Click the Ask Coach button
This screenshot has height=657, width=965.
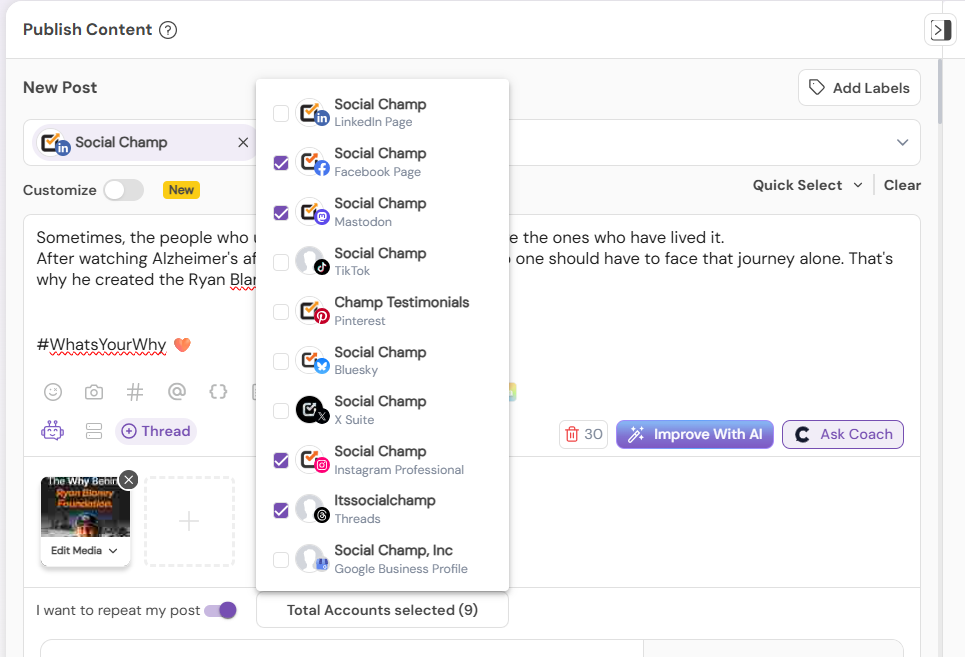[843, 434]
